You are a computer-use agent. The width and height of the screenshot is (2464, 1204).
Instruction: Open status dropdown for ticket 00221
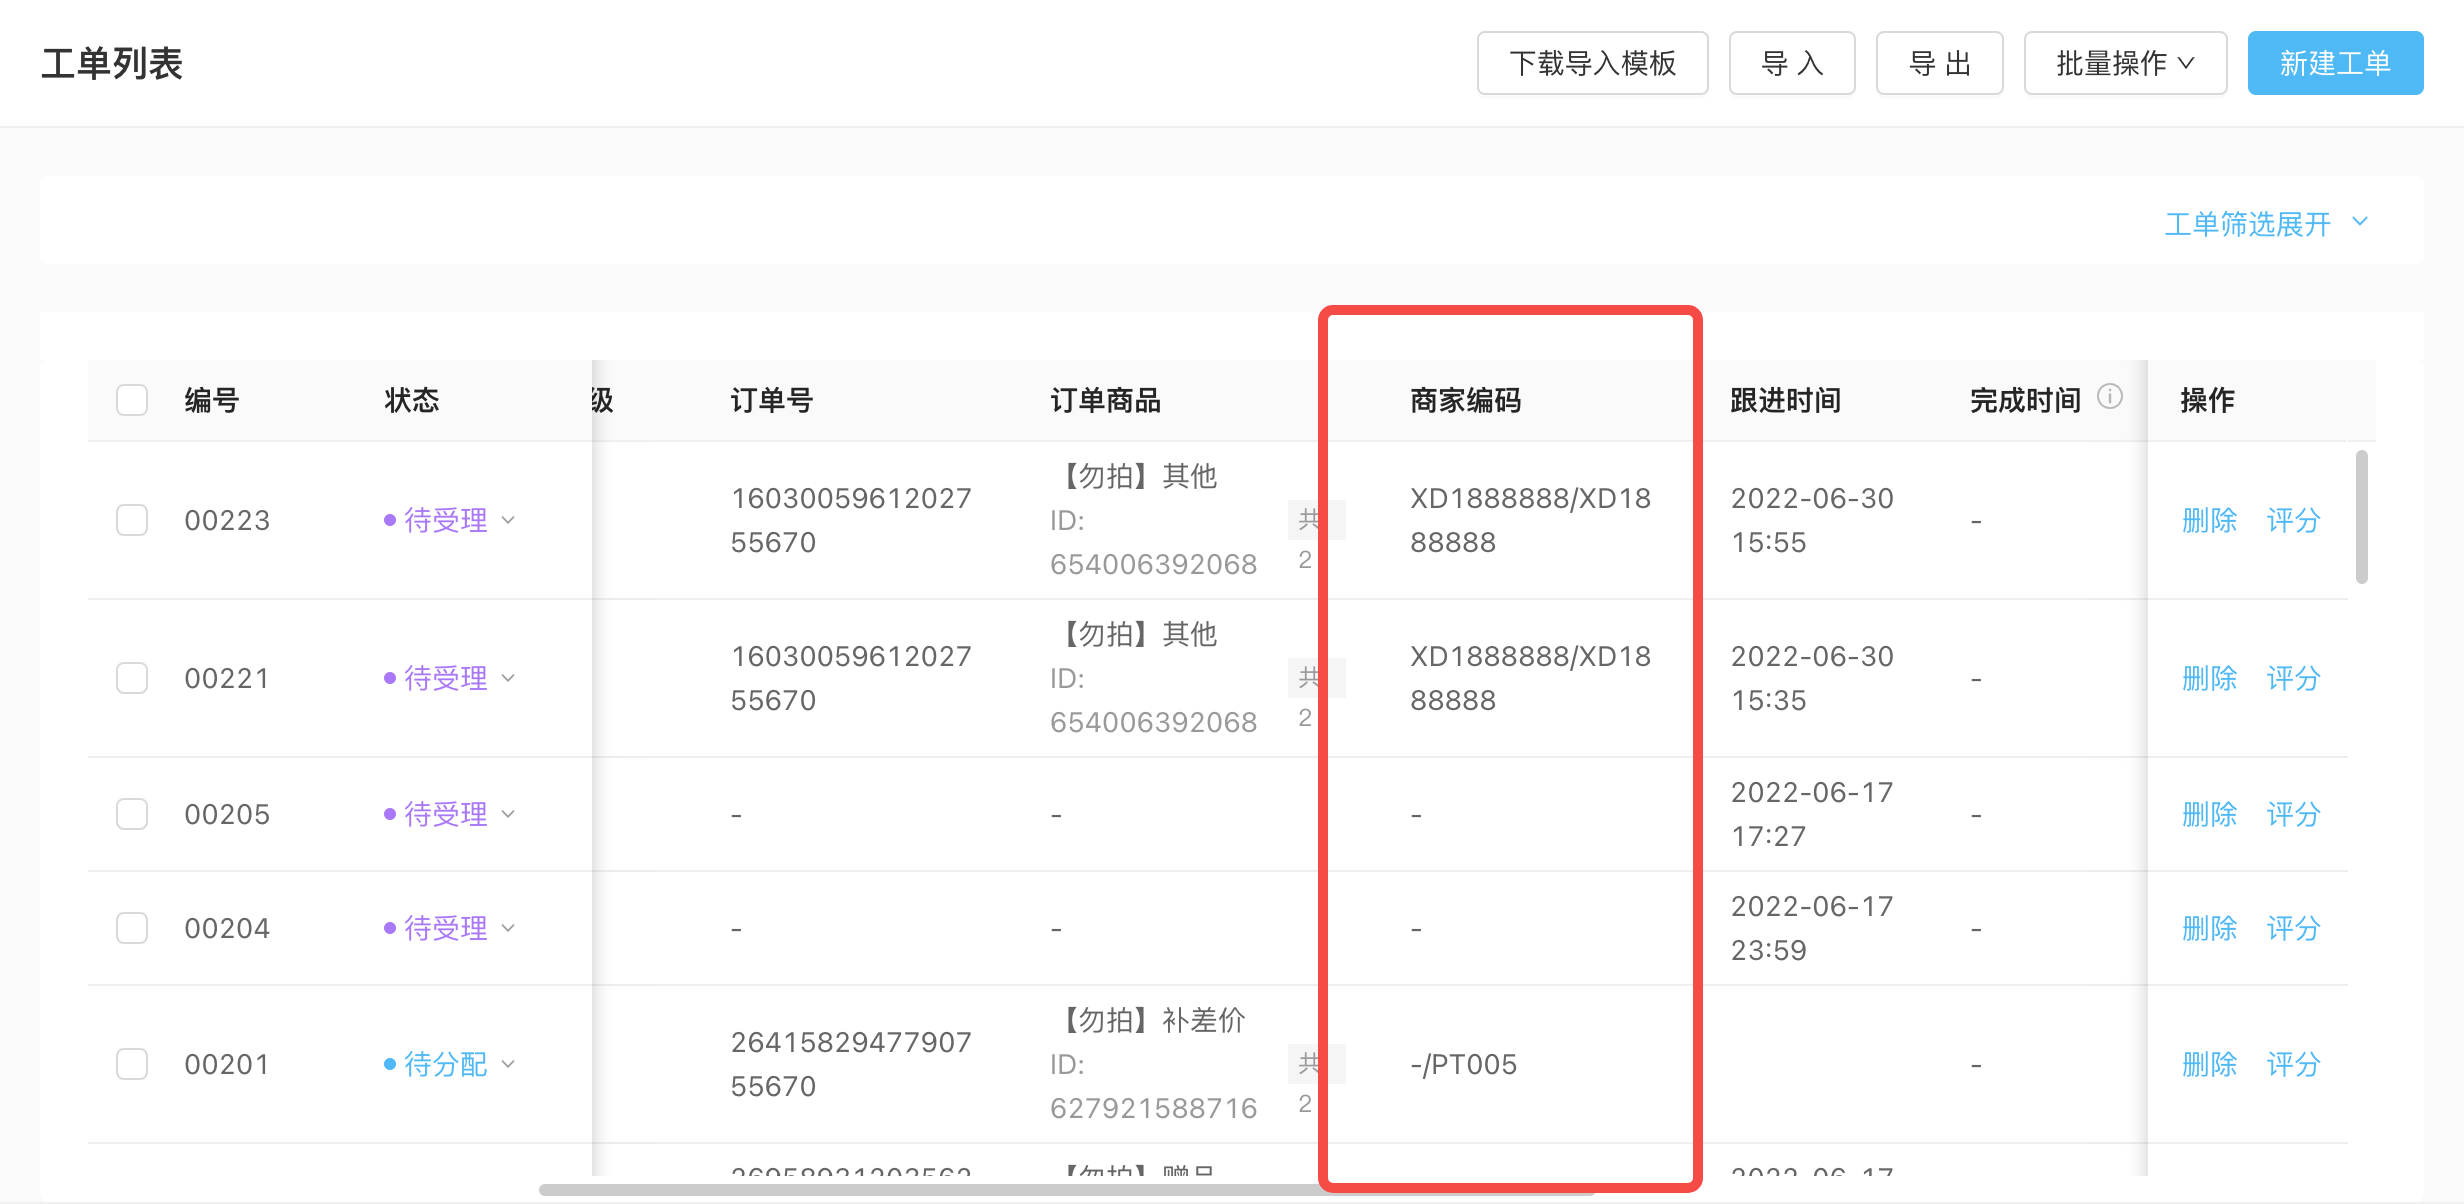[450, 678]
